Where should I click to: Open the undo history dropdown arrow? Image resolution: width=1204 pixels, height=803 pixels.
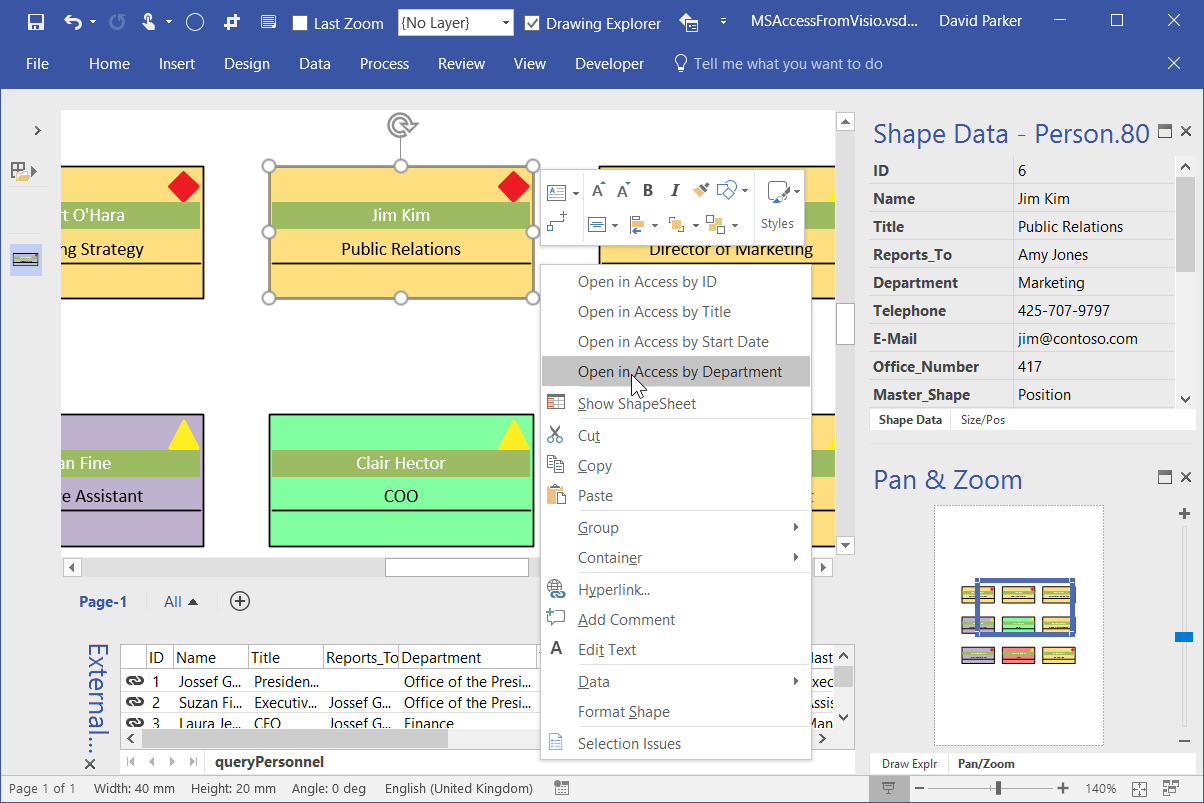coord(93,22)
